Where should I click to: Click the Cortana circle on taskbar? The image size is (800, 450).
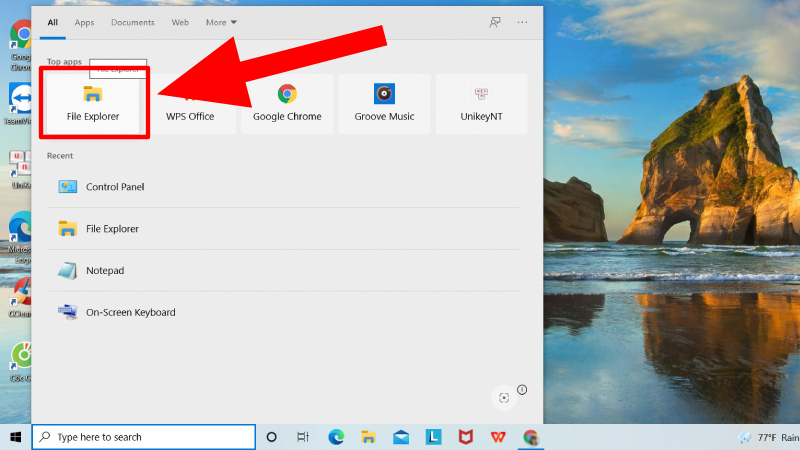pyautogui.click(x=271, y=437)
